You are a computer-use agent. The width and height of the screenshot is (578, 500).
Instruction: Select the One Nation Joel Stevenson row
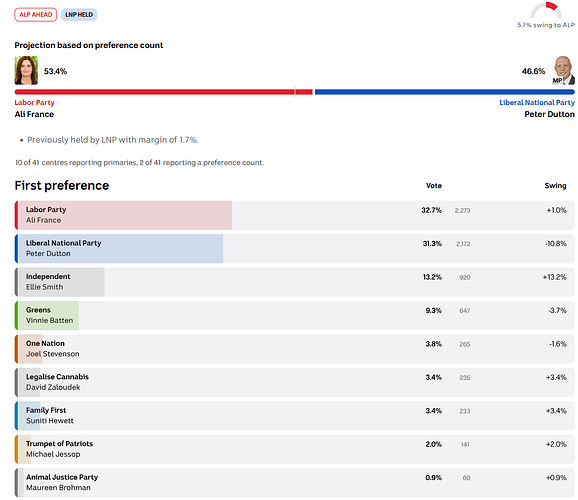tap(295, 349)
